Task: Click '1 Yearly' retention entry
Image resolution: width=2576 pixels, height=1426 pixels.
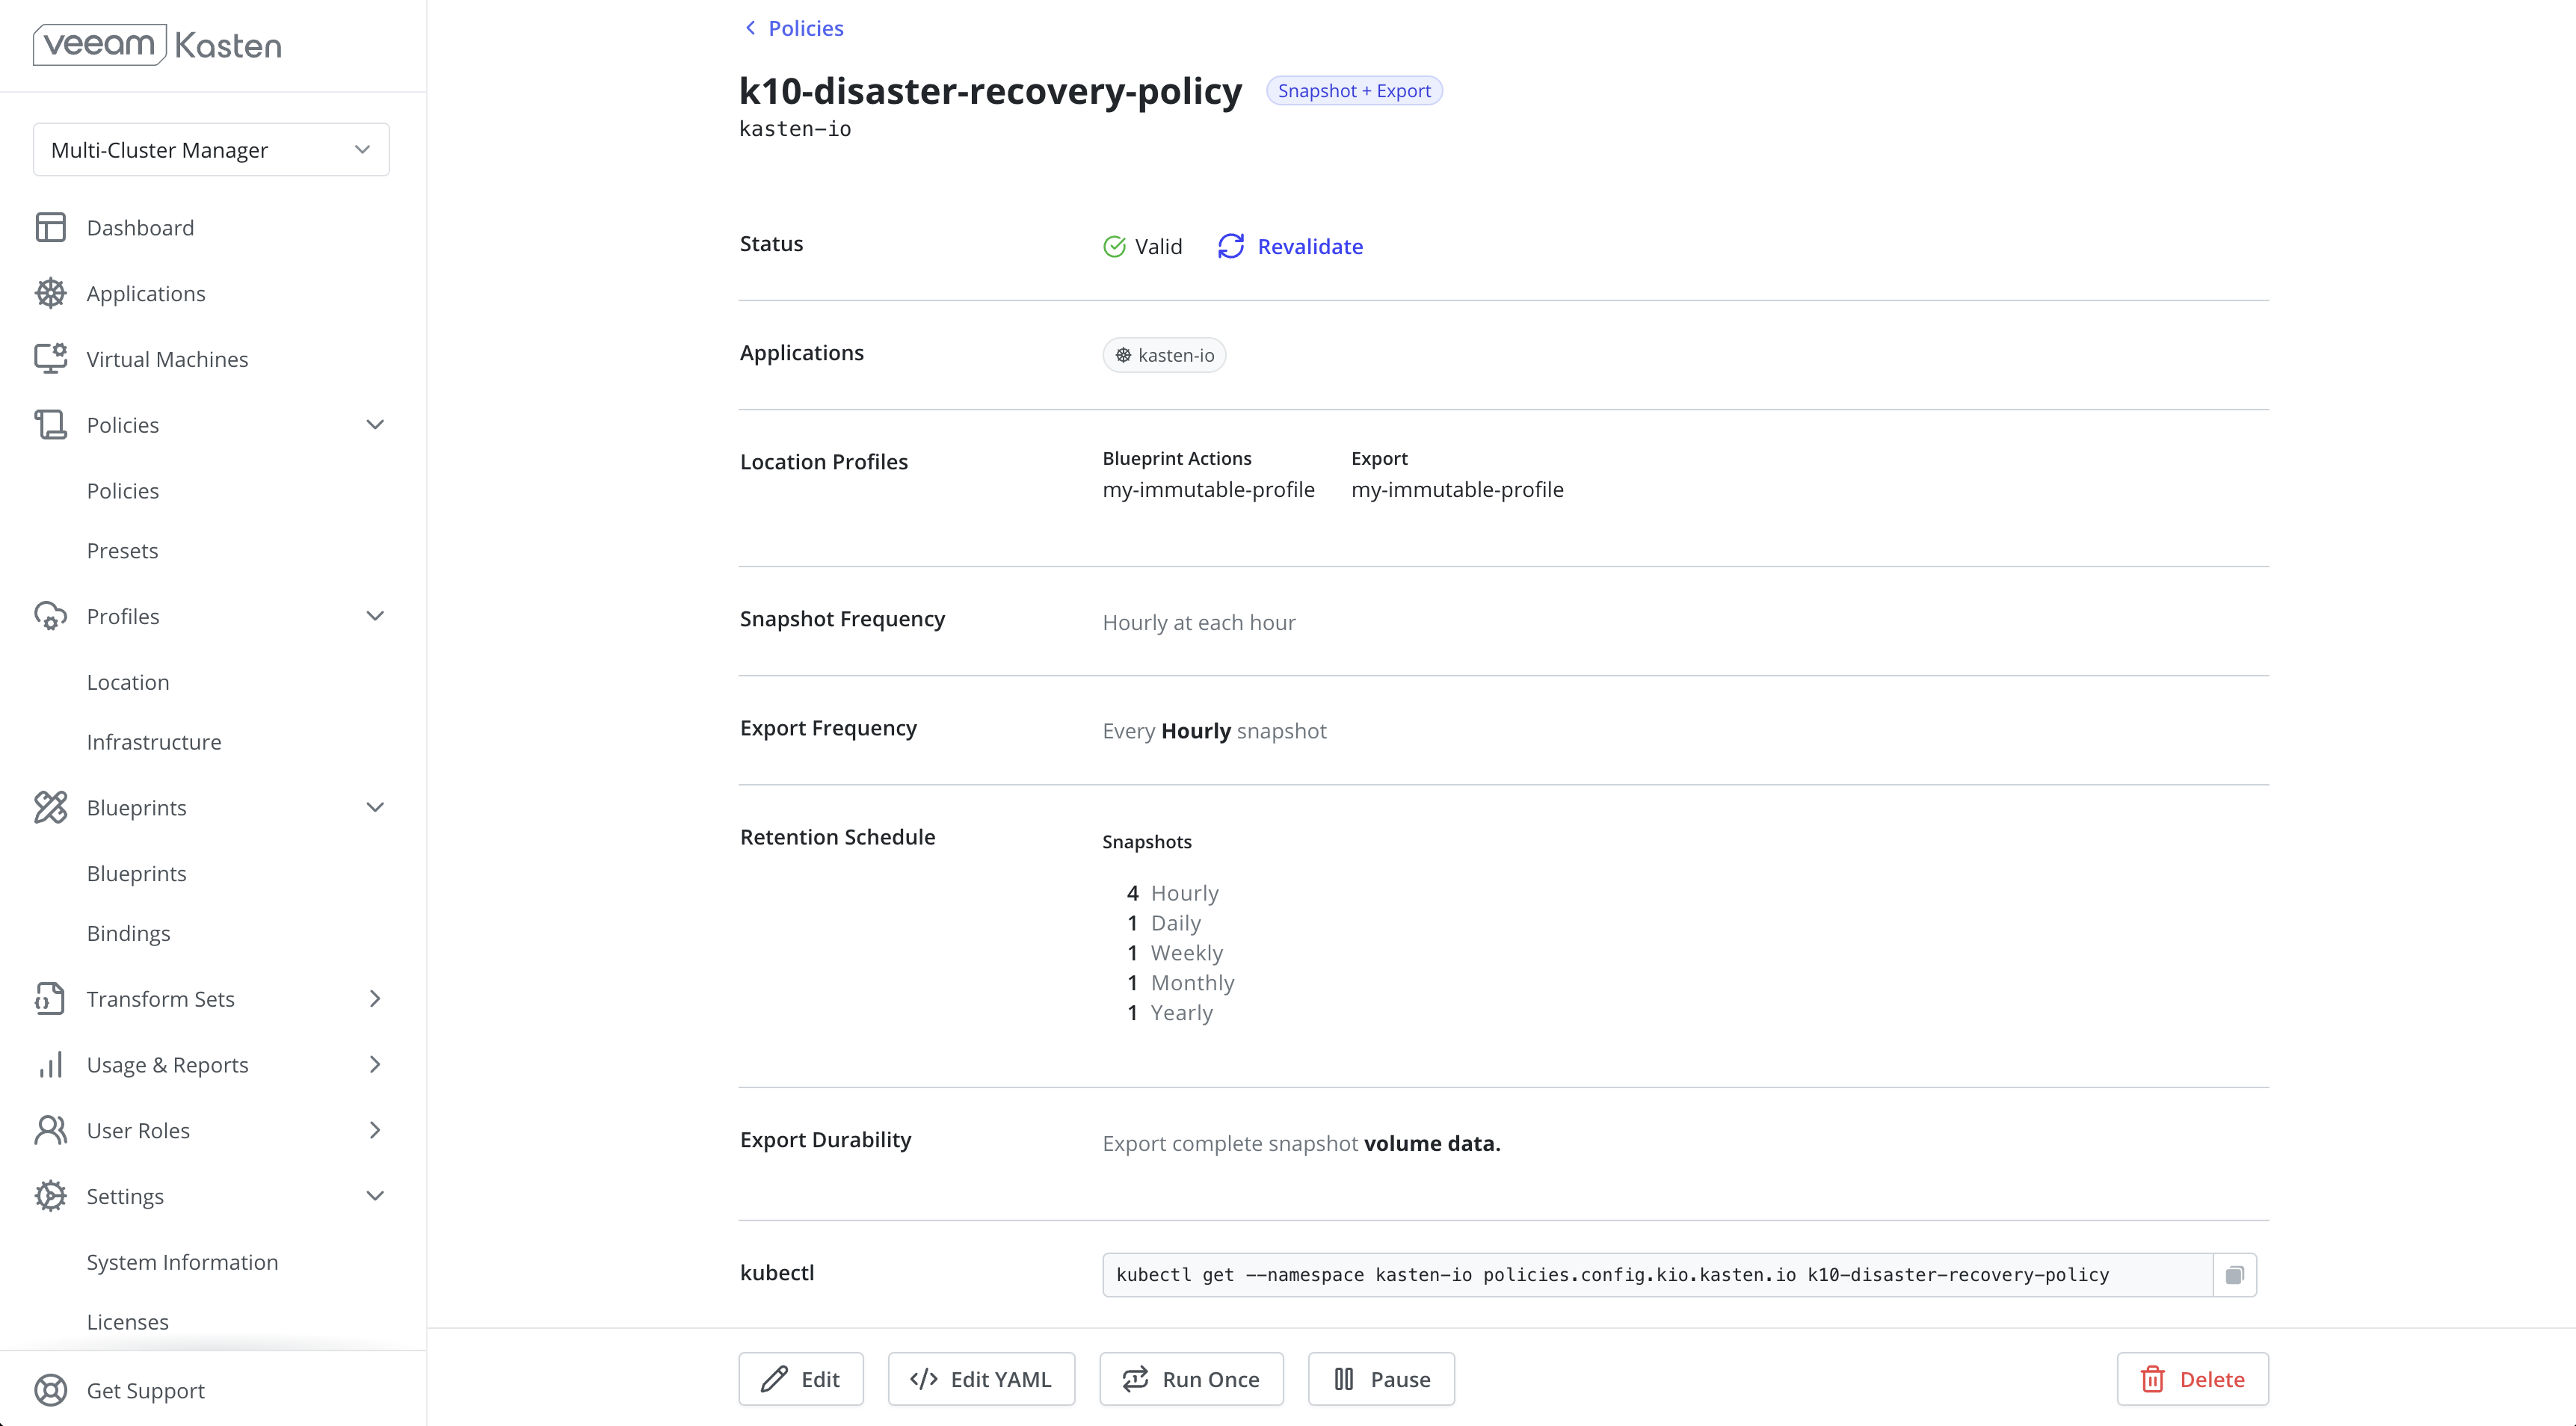Action: click(1169, 1013)
